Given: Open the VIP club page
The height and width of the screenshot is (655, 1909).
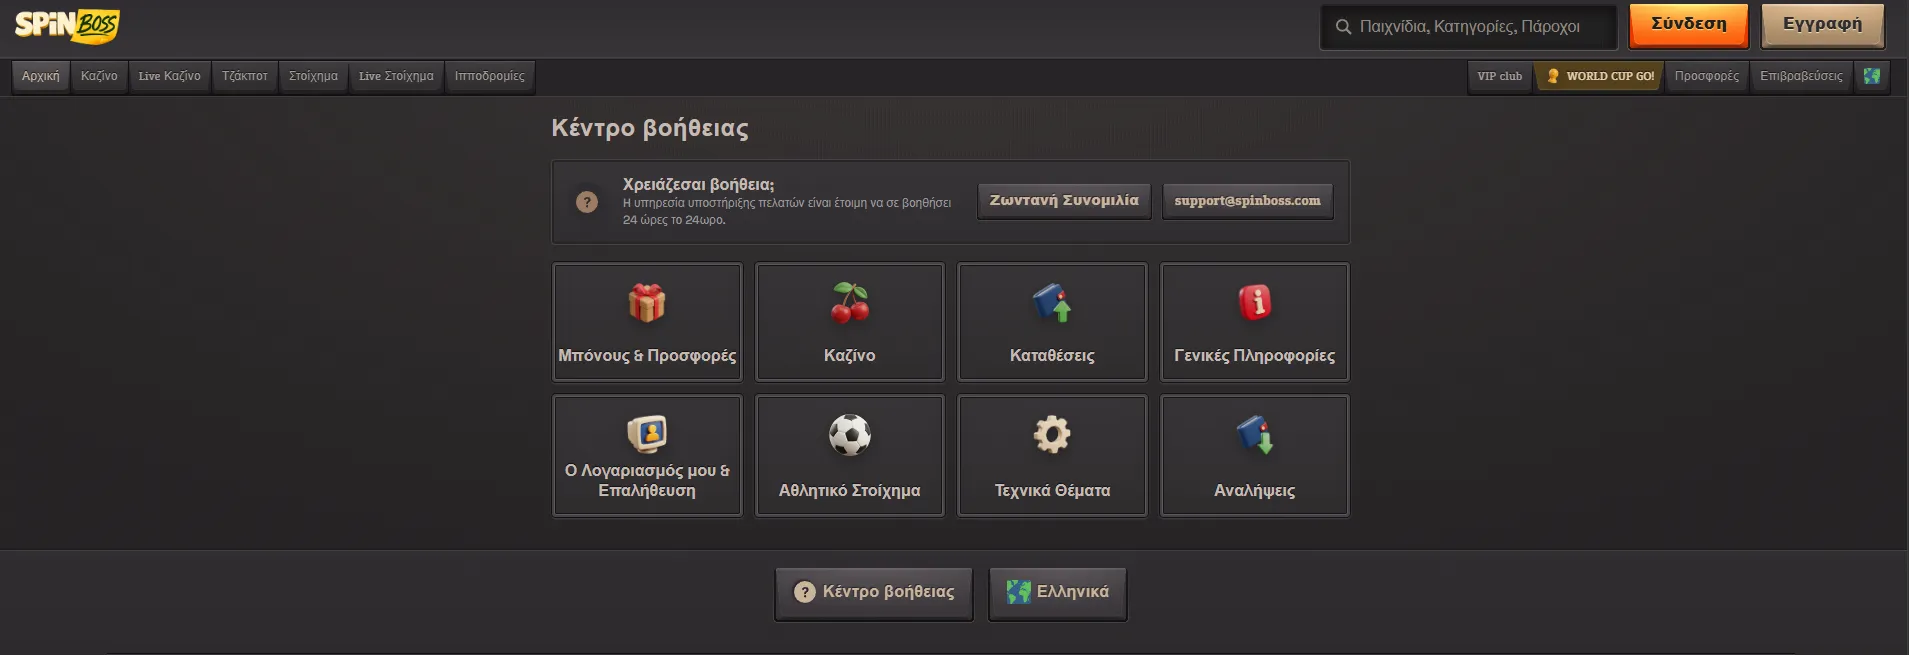Looking at the screenshot, I should tap(1500, 76).
